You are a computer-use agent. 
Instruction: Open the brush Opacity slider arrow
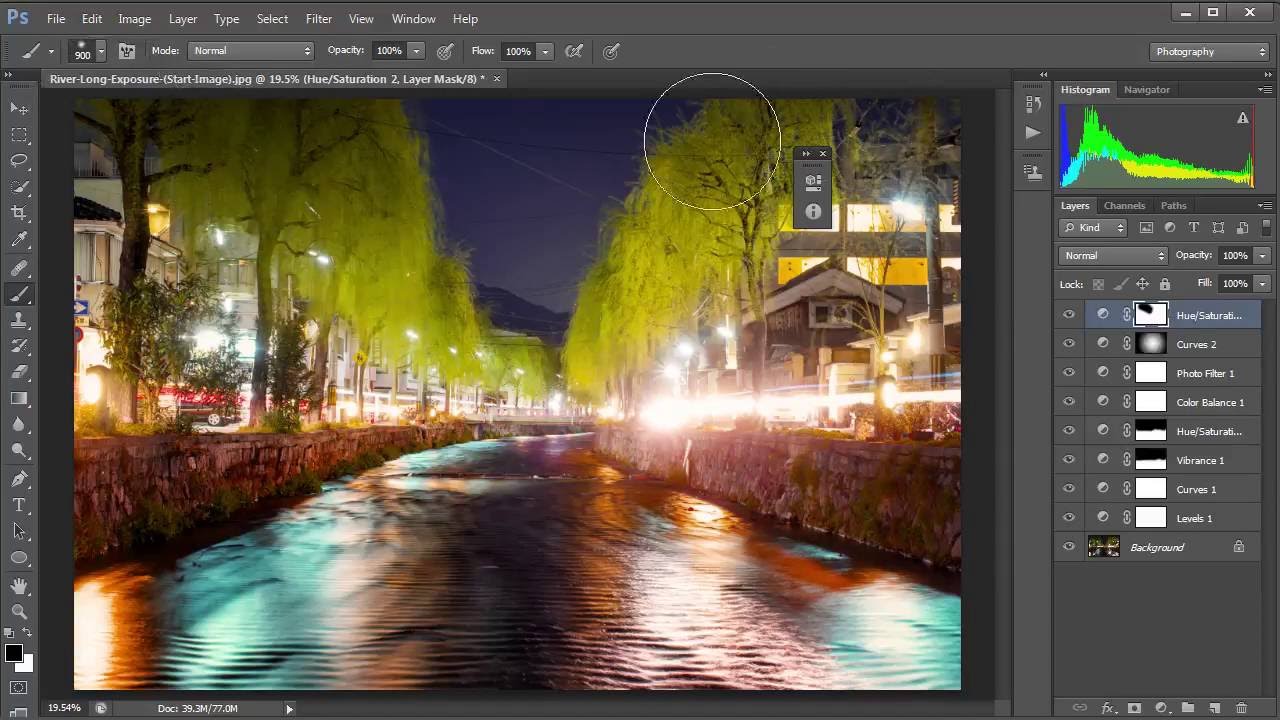416,51
